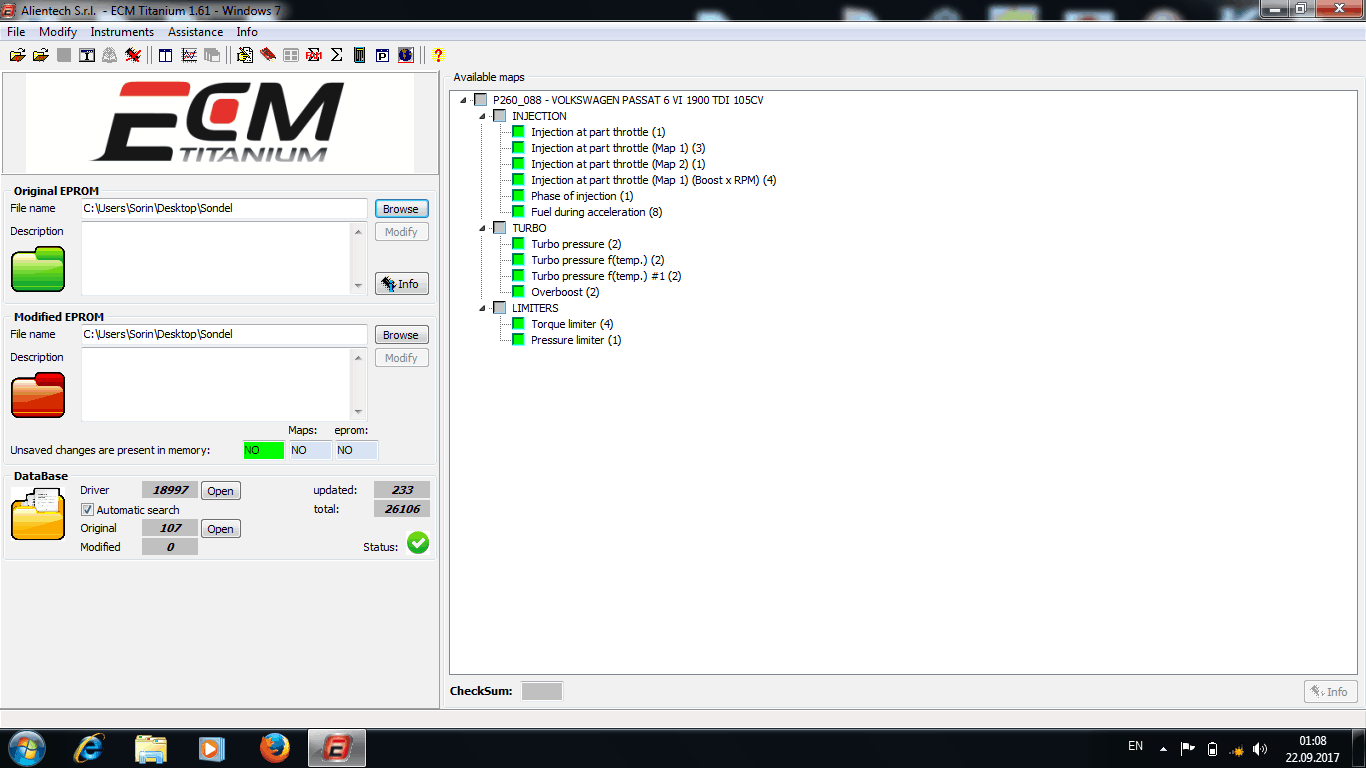The height and width of the screenshot is (768, 1366).
Task: Click down arrow of Original EPROM description scrollbar
Action: (x=359, y=286)
